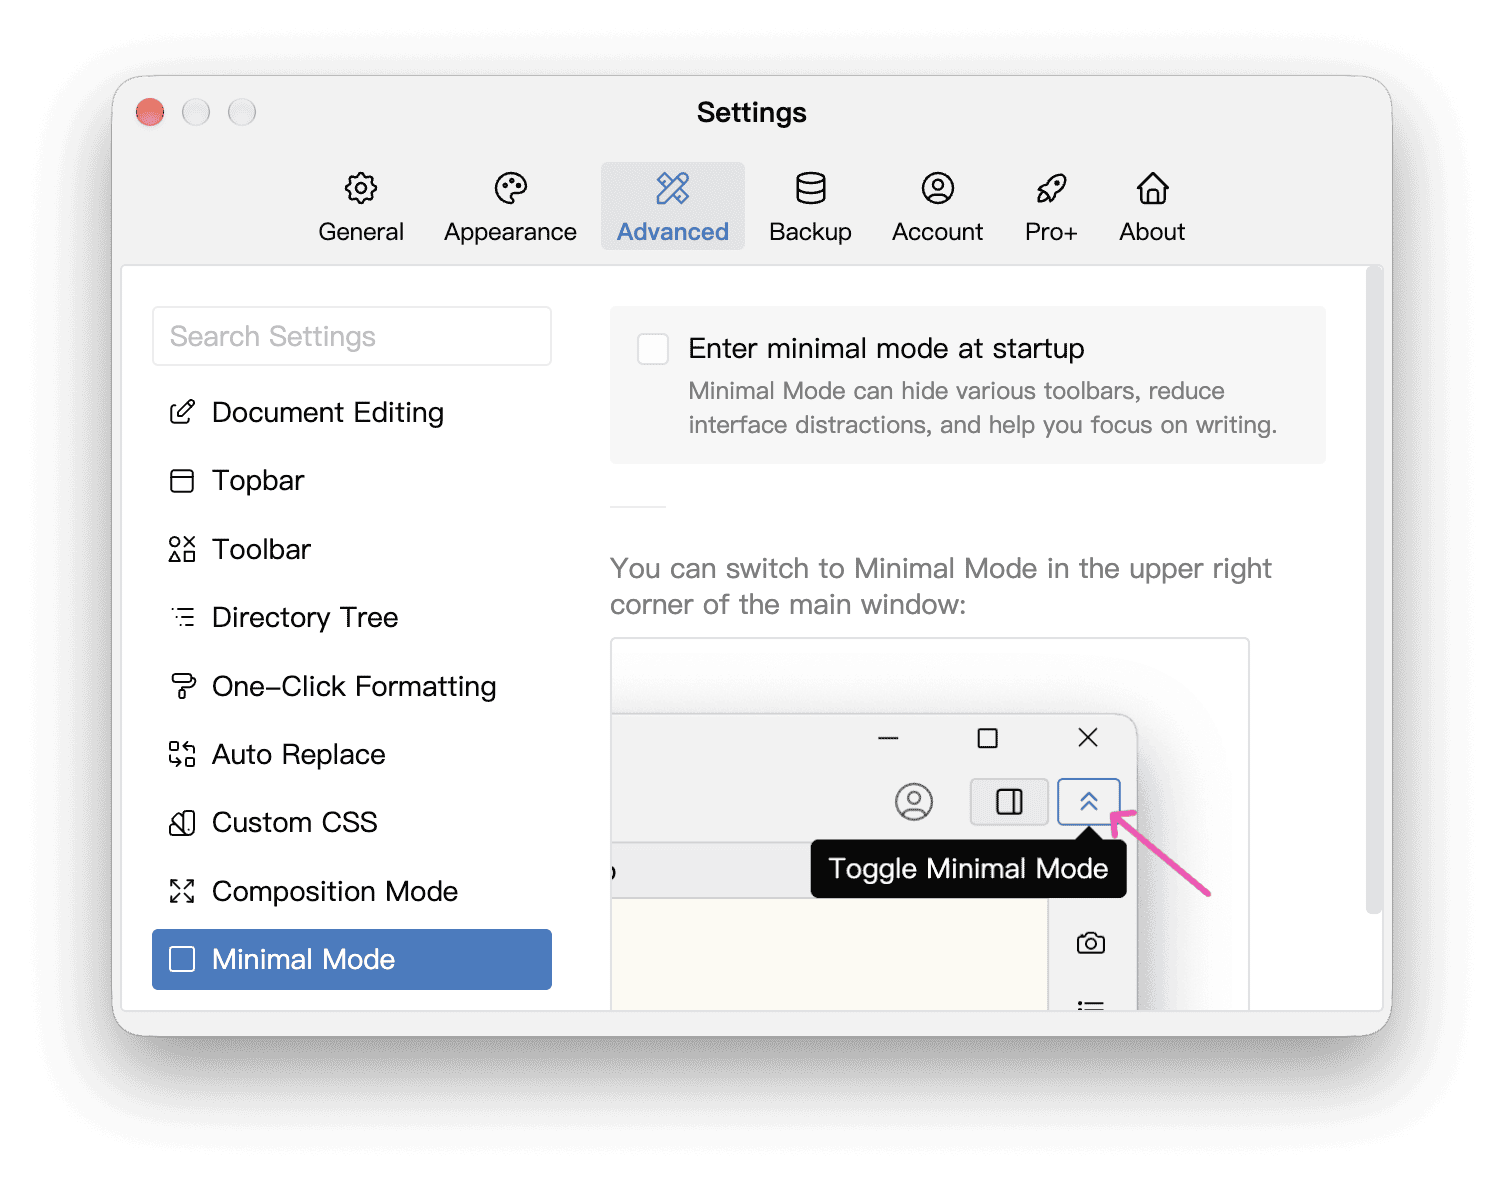
Task: Select Composition Mode in sidebar
Action: (x=352, y=891)
